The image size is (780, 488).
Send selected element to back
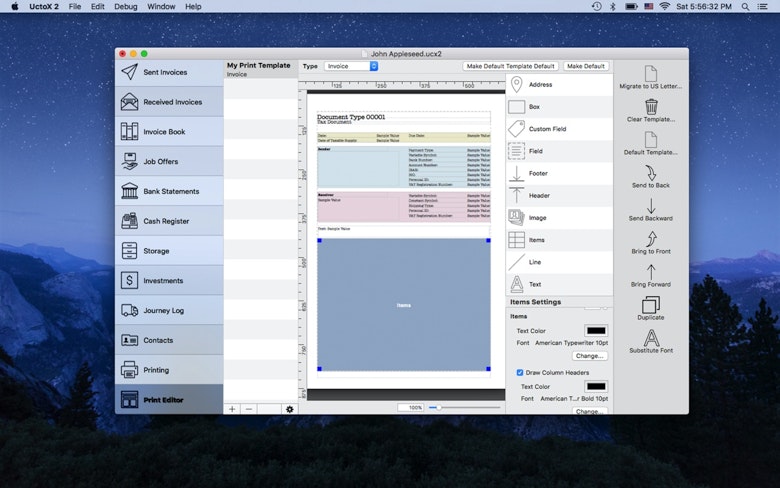[651, 173]
